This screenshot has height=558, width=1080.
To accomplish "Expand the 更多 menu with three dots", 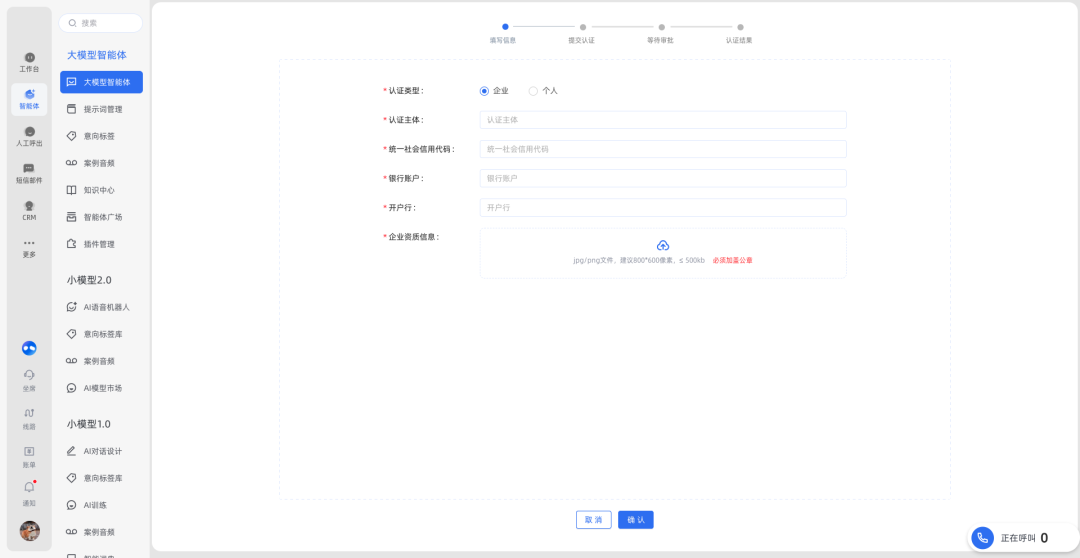I will (29, 244).
